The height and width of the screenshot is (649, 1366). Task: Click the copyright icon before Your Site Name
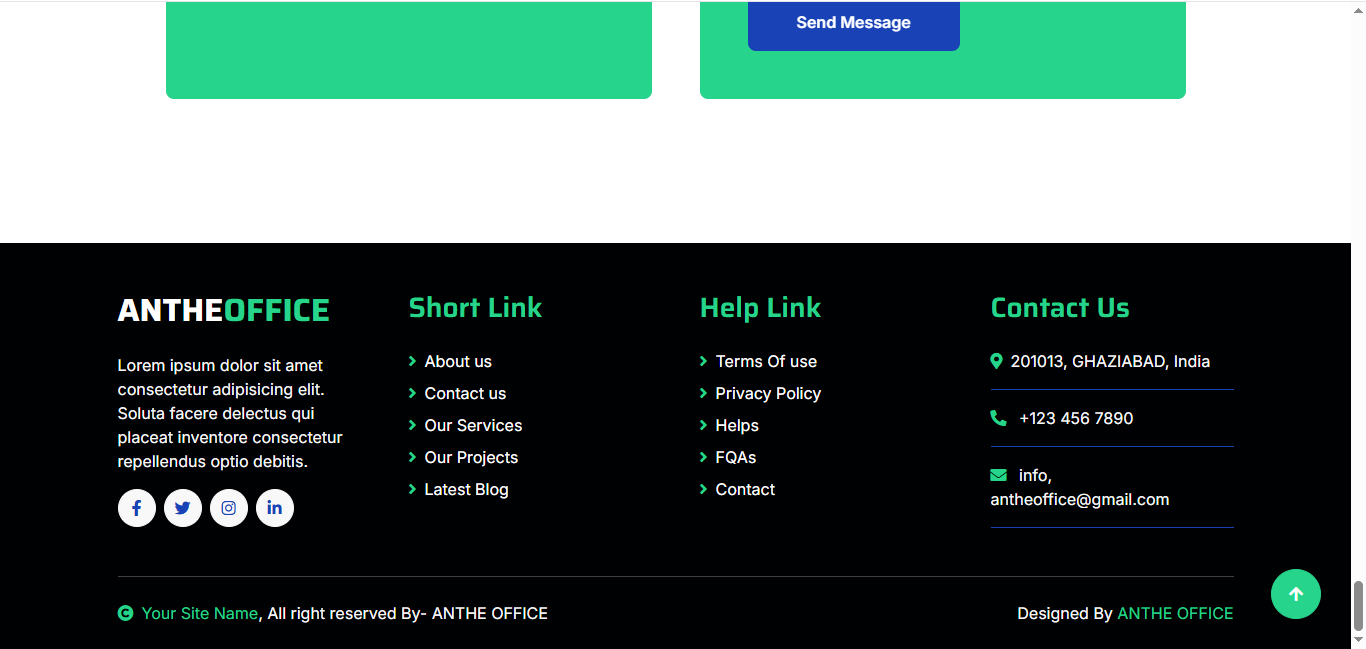[125, 613]
